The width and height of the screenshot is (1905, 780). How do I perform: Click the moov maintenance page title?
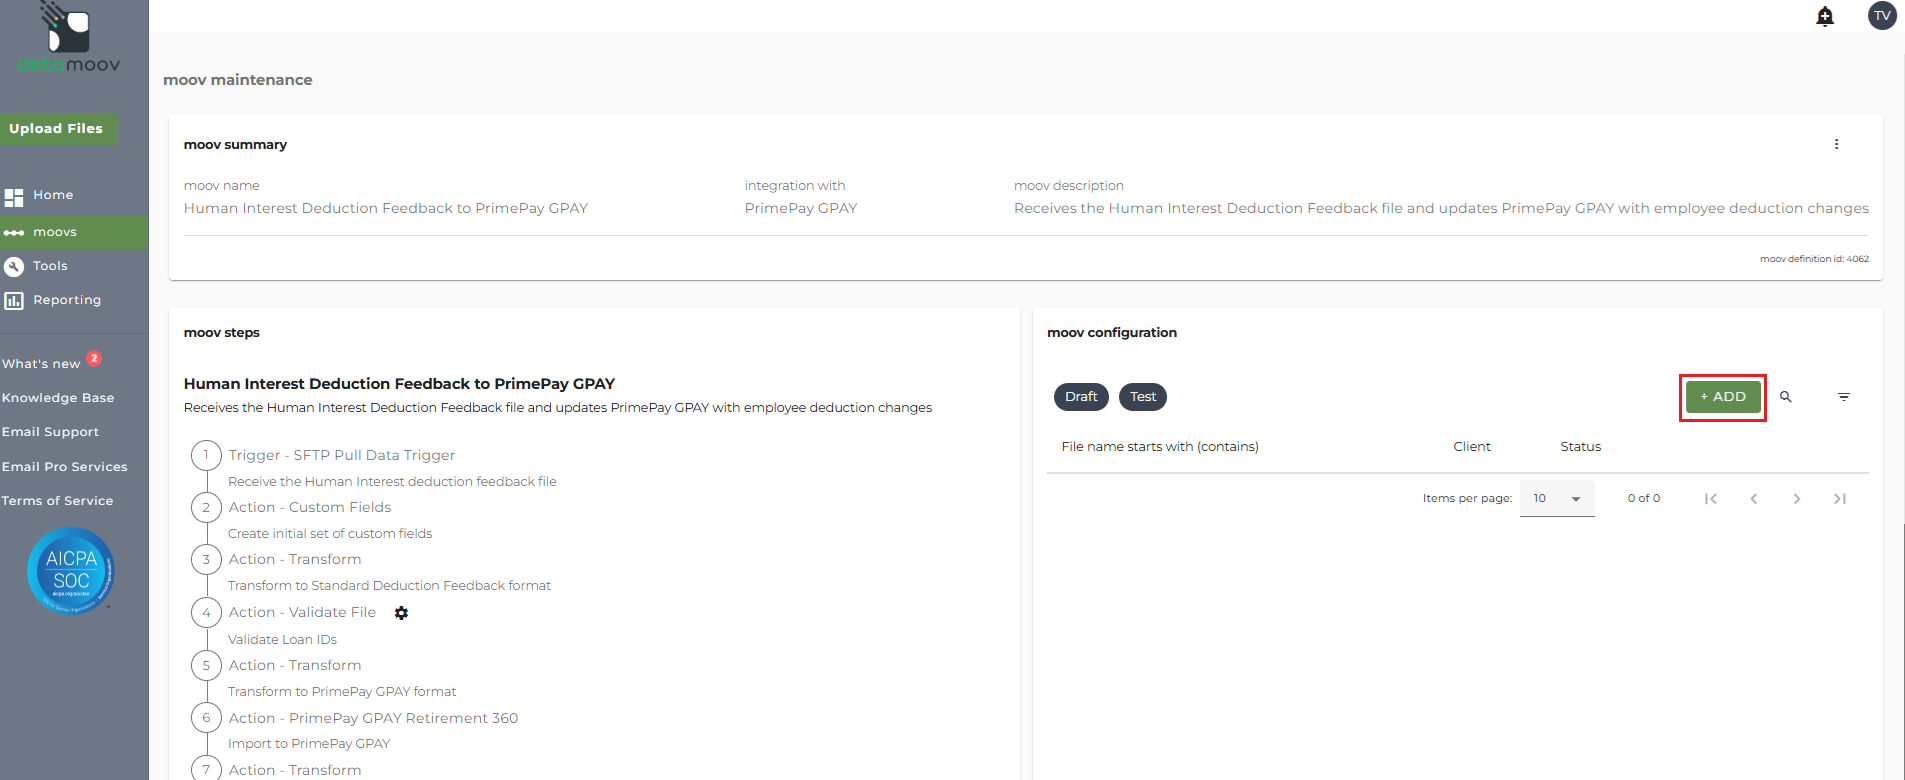coord(238,80)
